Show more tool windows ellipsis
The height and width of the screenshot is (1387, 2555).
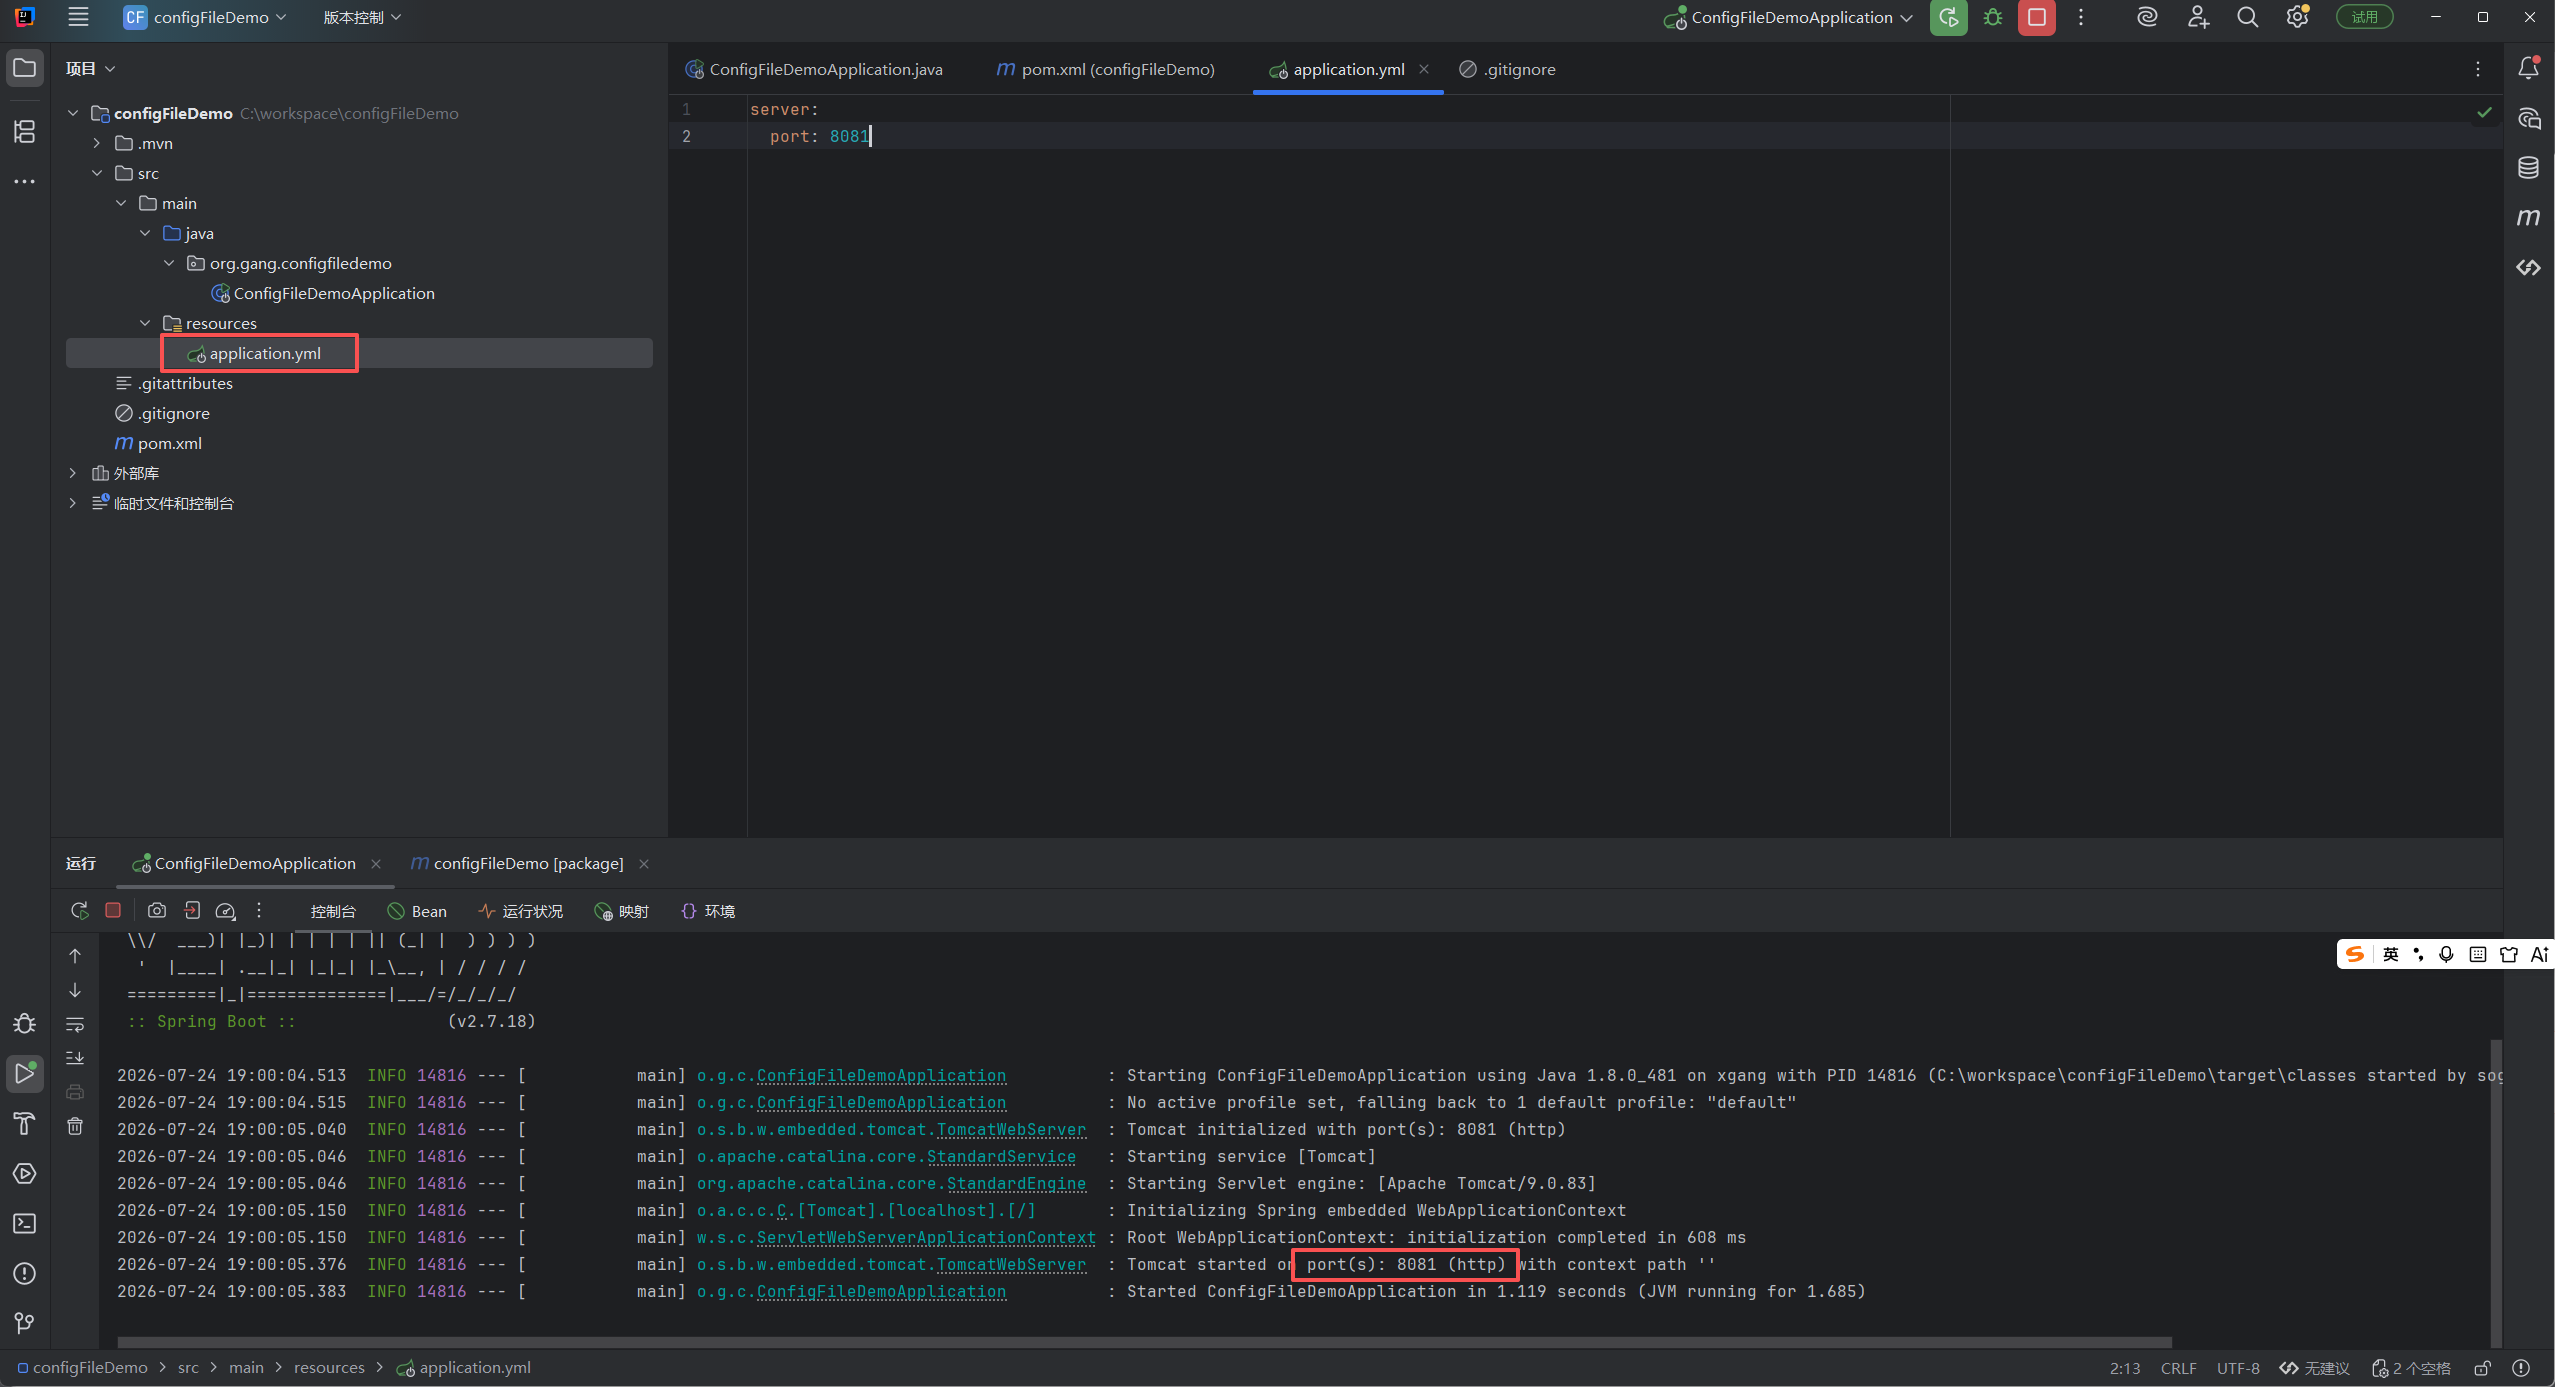pos(25,181)
